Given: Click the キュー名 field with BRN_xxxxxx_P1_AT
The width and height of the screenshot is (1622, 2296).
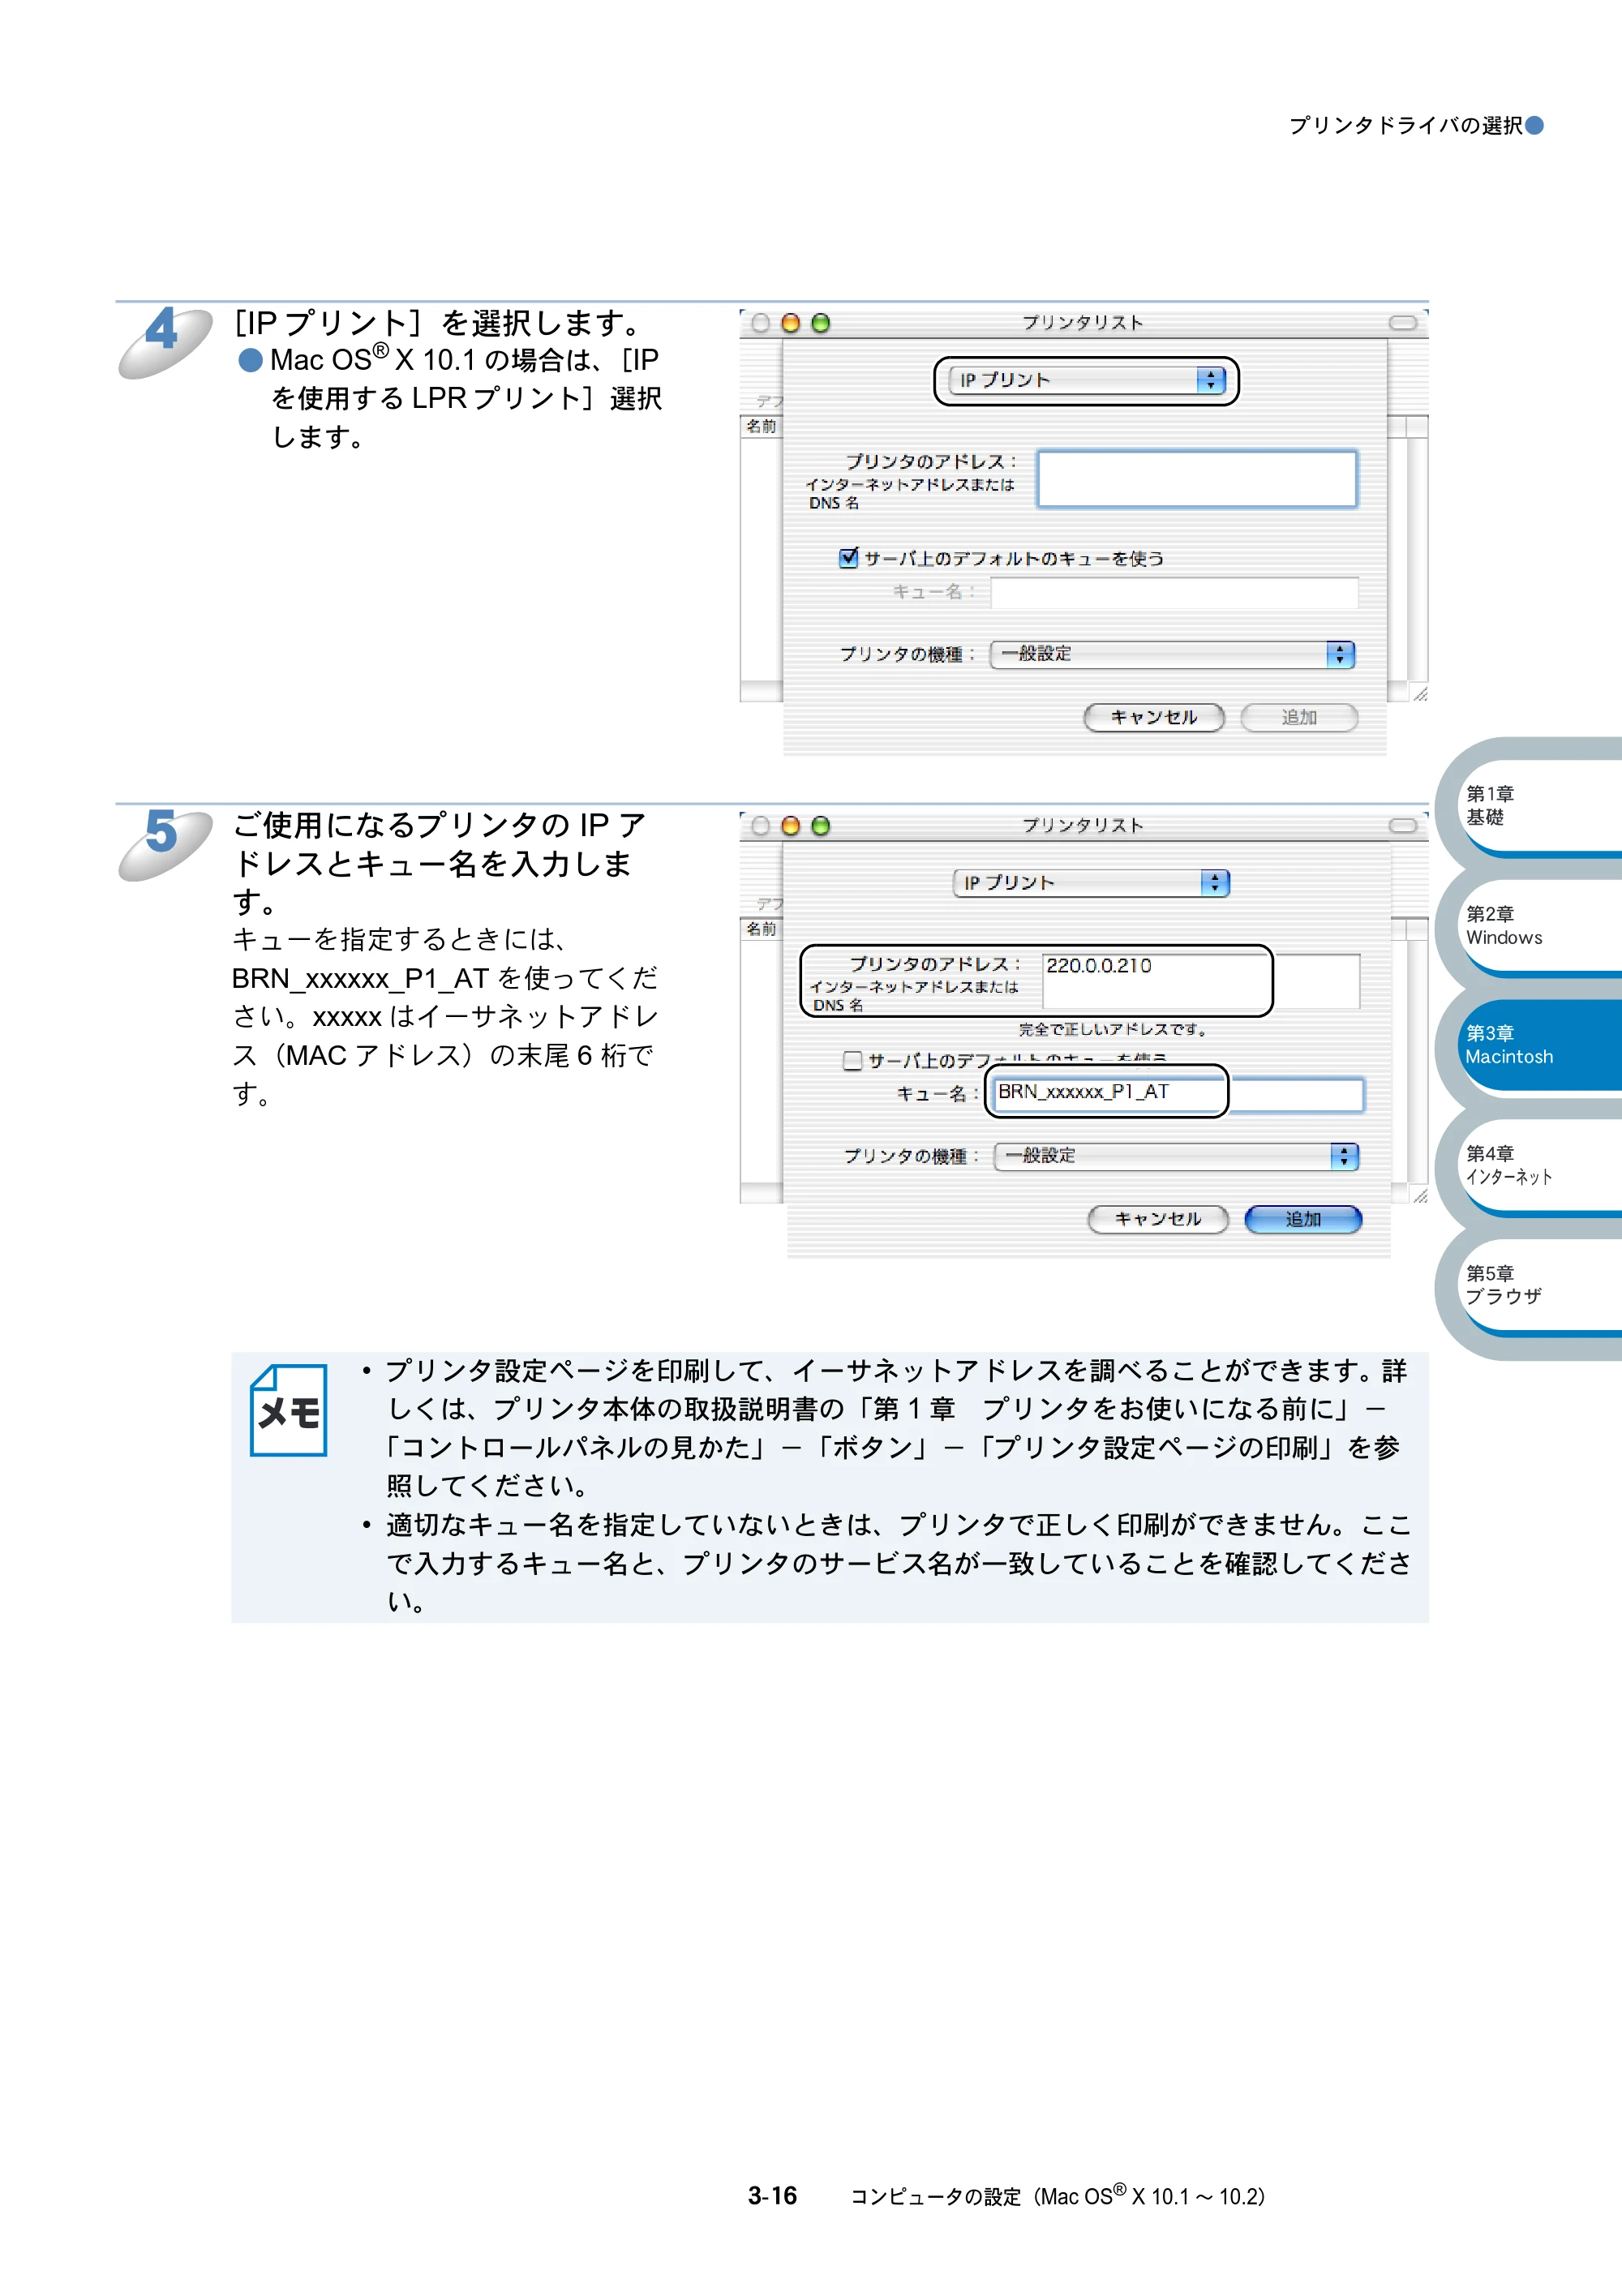Looking at the screenshot, I should pos(1178,1094).
